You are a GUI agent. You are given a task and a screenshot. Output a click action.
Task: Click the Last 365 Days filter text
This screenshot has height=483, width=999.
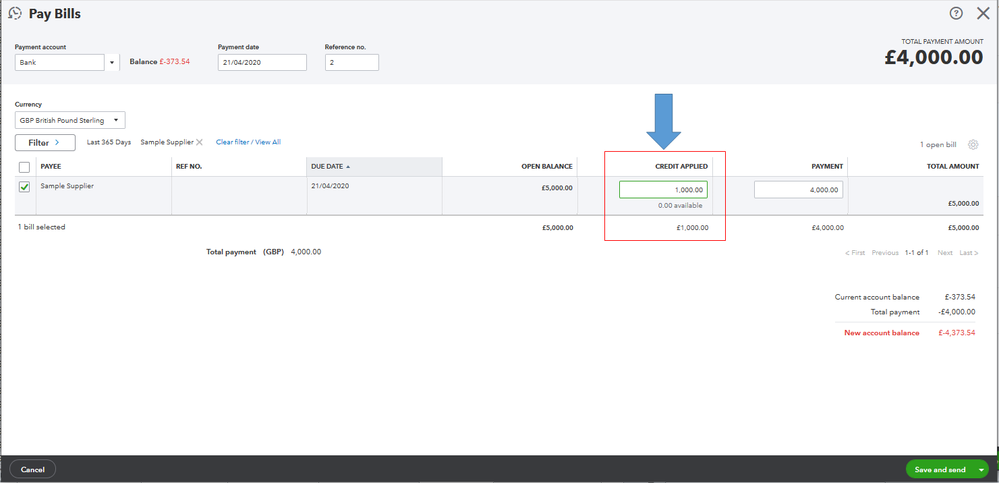tap(109, 142)
